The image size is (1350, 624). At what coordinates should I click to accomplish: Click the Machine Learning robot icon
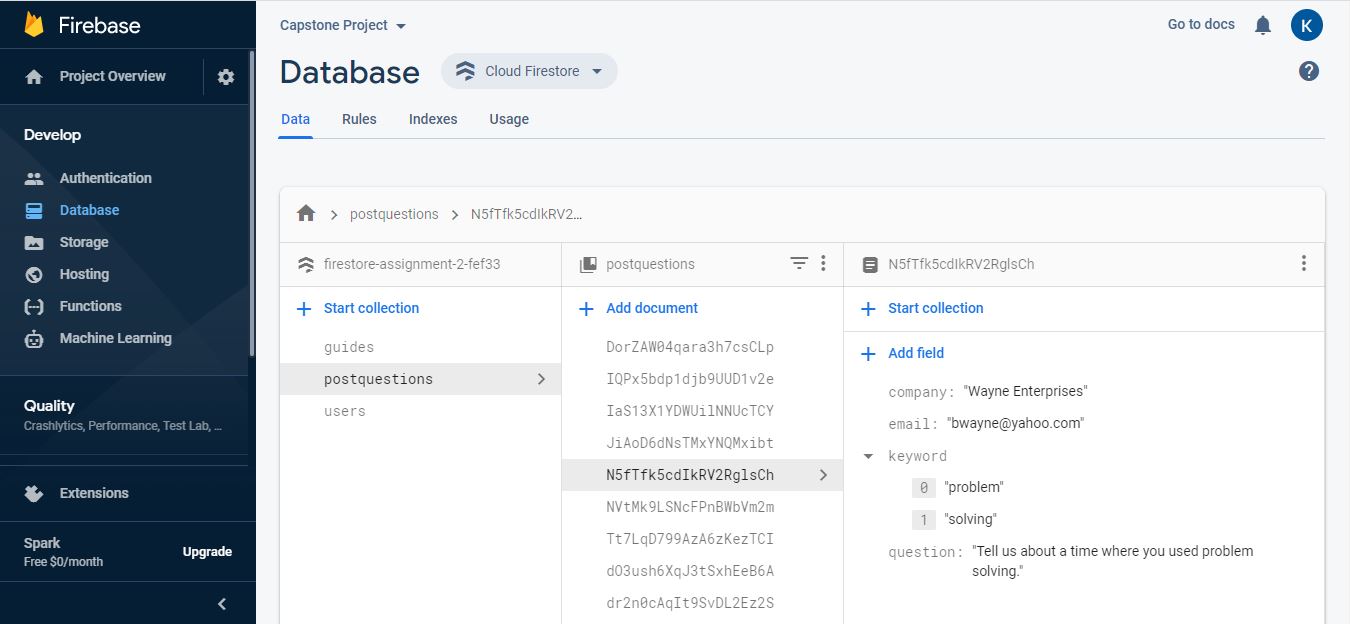pos(34,338)
